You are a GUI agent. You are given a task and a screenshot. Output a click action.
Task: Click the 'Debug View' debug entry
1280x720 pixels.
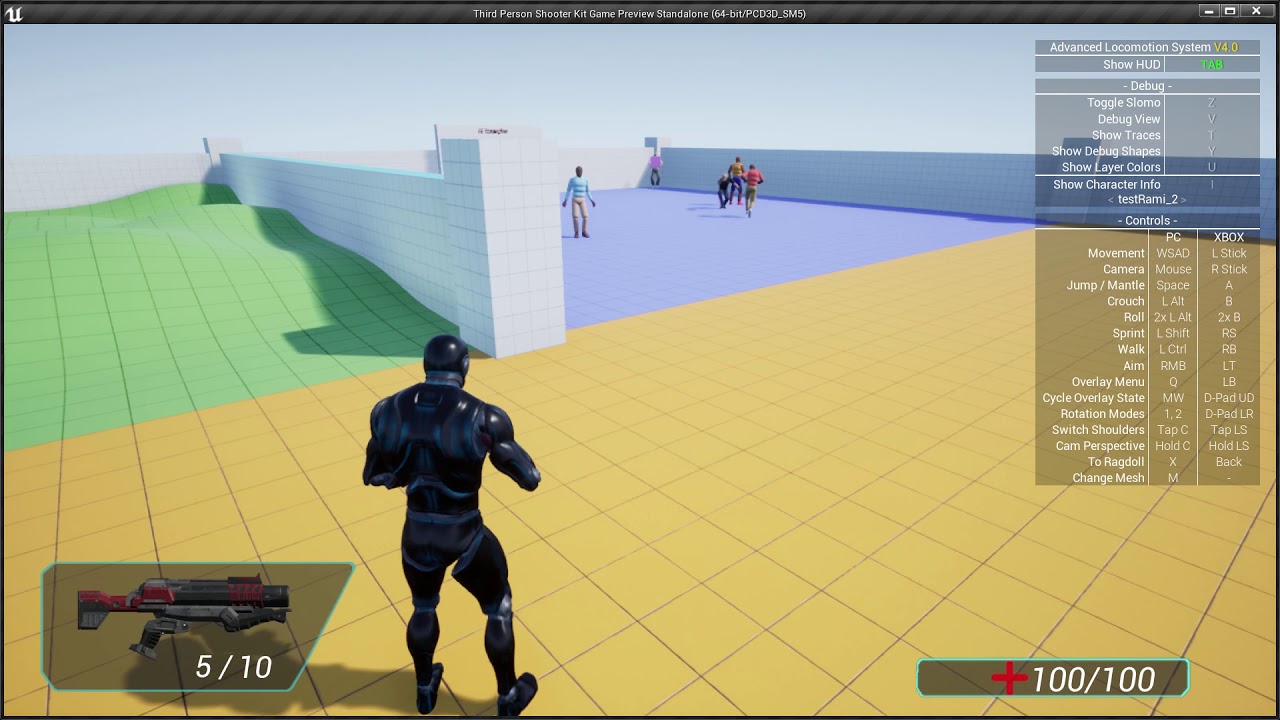pyautogui.click(x=1129, y=119)
